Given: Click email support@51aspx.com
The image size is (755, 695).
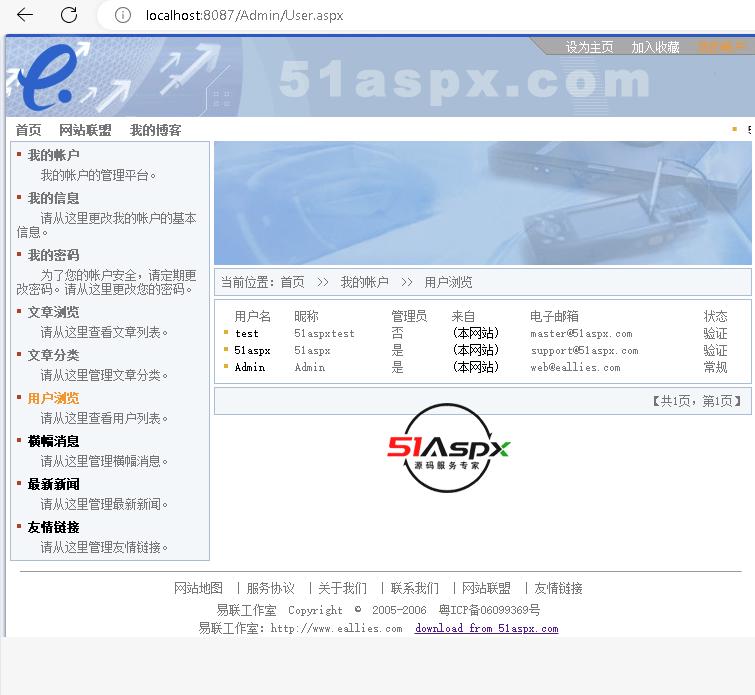Looking at the screenshot, I should tap(585, 351).
